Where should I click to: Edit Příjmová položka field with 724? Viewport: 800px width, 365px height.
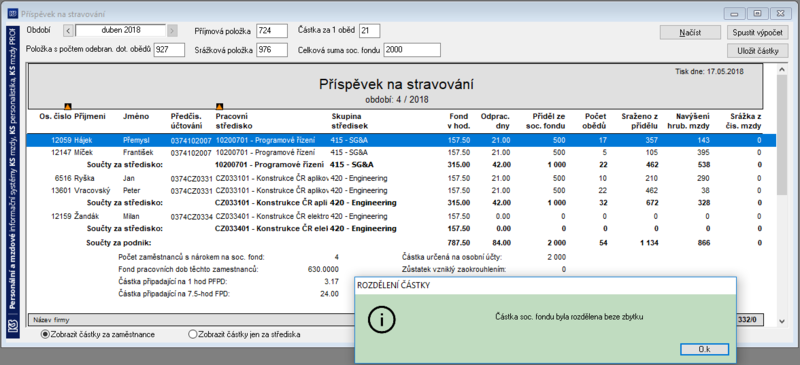pos(272,31)
